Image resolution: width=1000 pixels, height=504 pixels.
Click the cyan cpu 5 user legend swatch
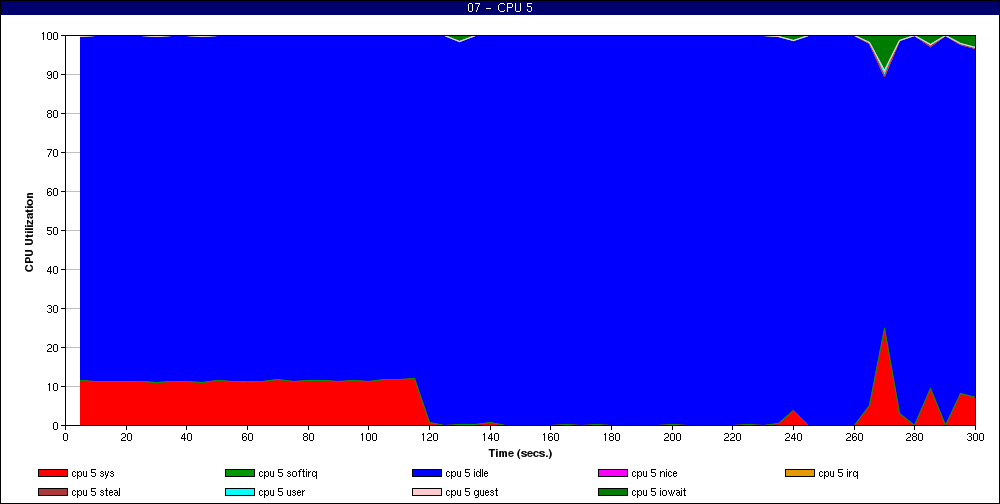240,492
